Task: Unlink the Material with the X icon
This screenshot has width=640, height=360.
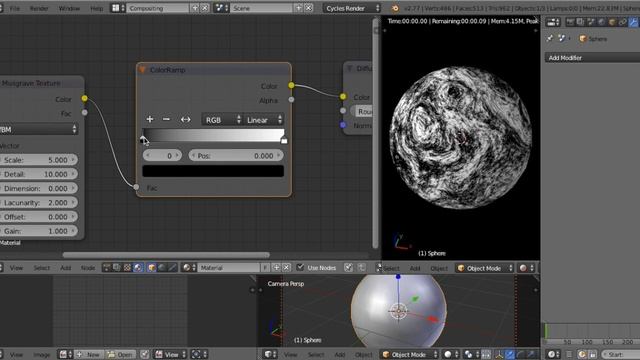Action: tap(286, 268)
